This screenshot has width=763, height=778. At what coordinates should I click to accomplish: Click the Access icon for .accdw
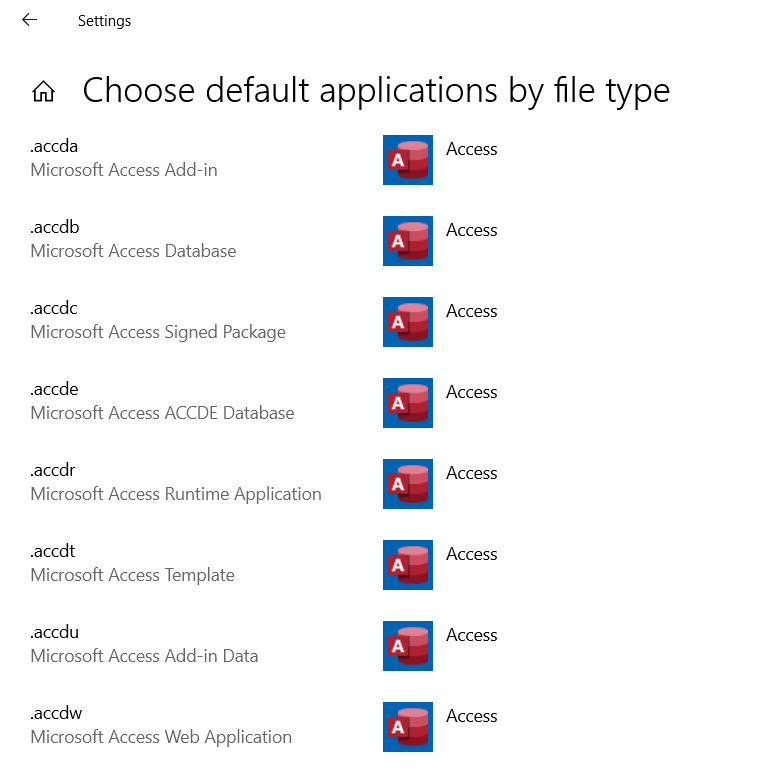point(408,727)
